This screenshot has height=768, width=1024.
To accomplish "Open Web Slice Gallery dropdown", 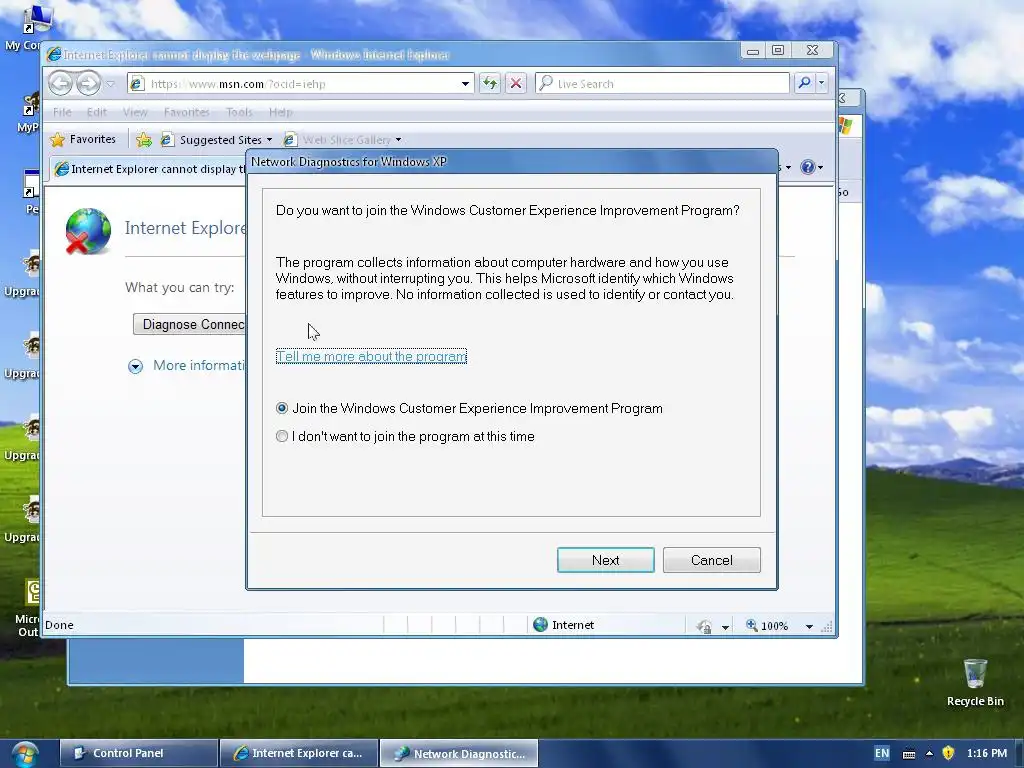I will click(343, 140).
